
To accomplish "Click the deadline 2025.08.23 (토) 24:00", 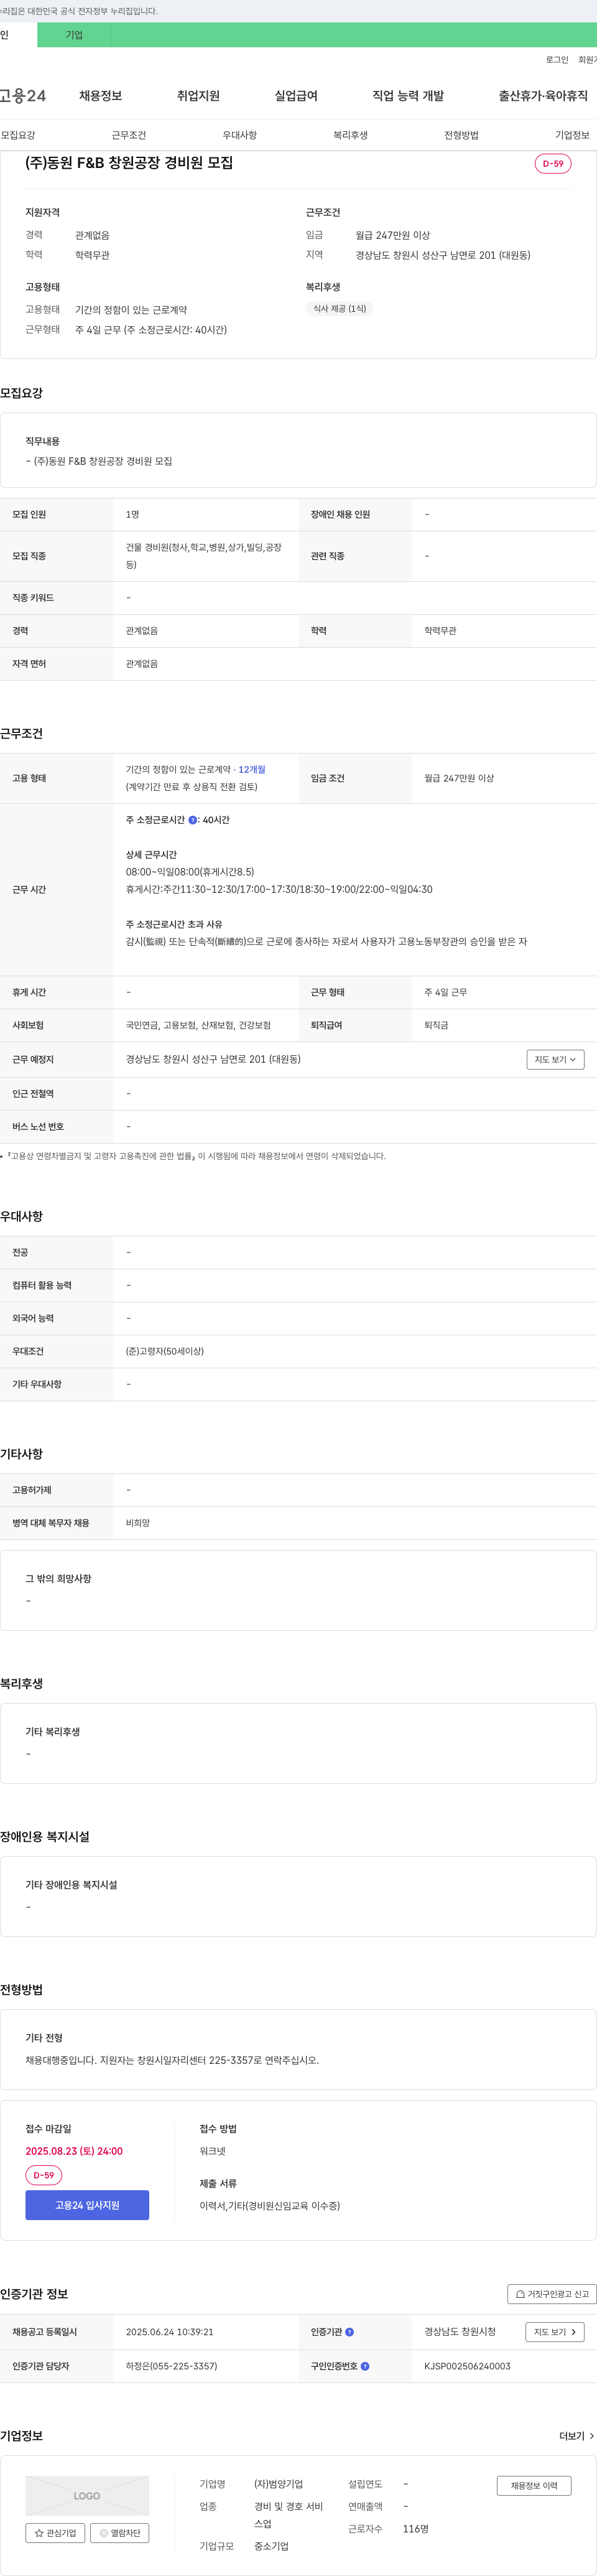I will coord(74,2151).
